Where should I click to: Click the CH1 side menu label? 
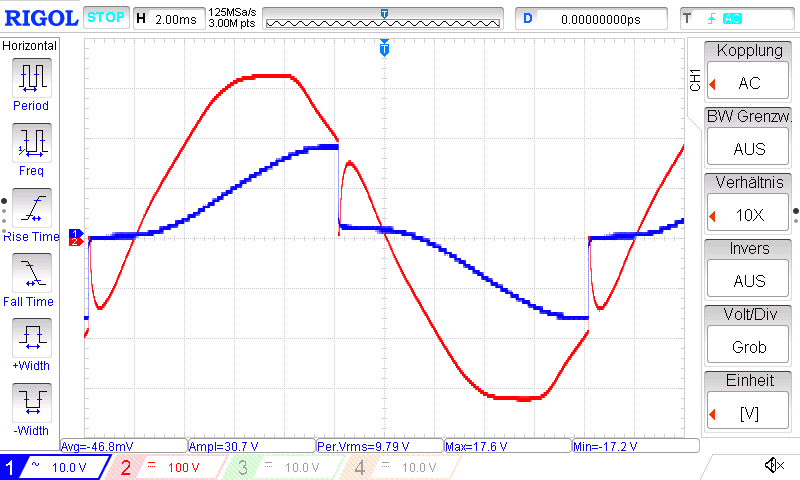click(x=694, y=80)
